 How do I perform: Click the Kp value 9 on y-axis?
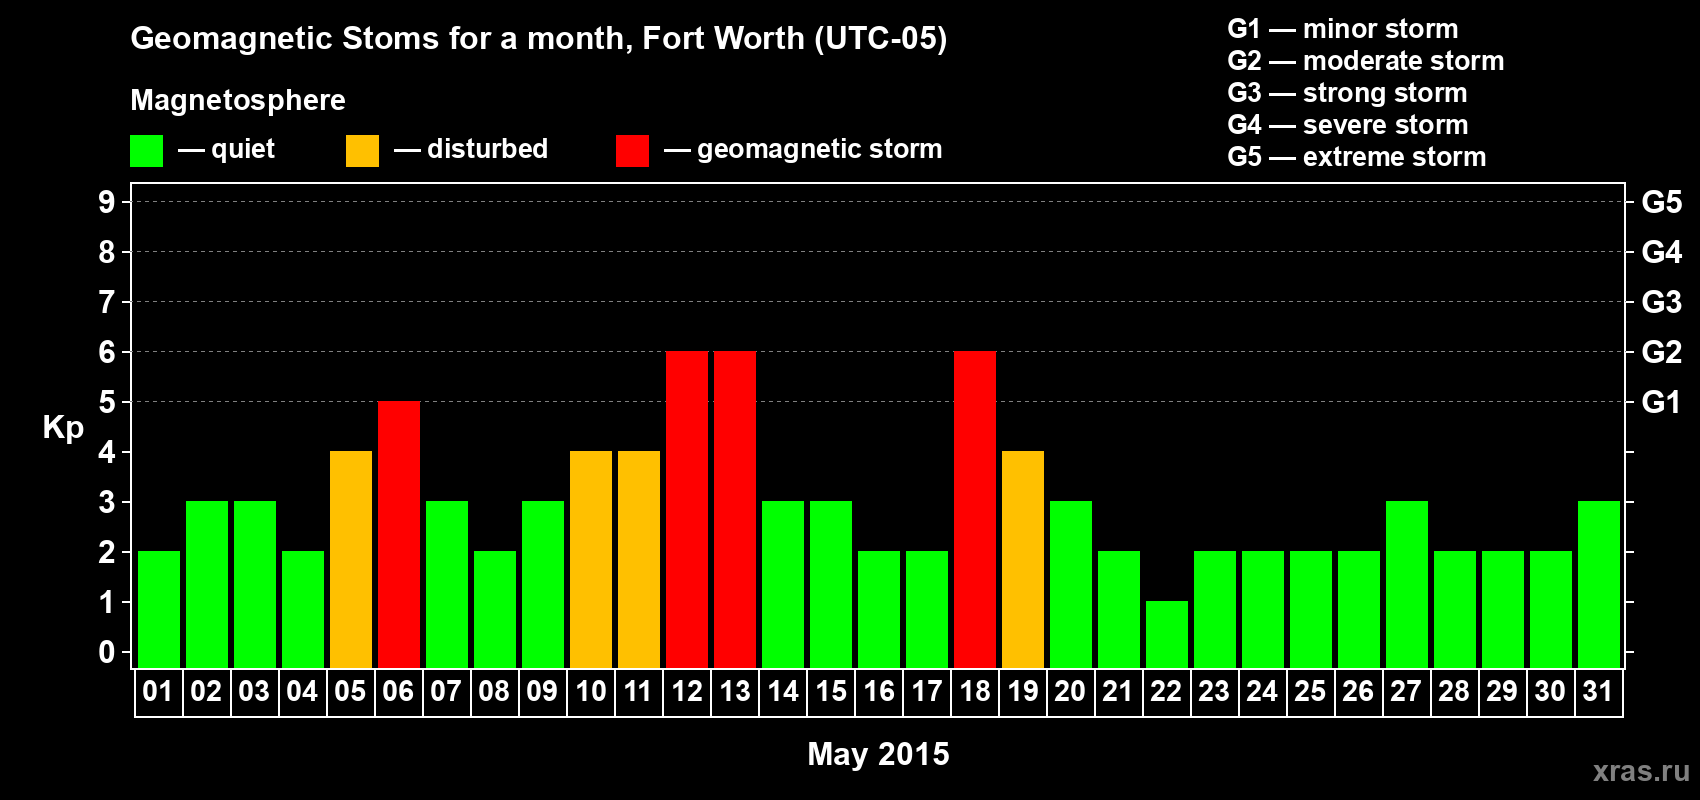[107, 202]
